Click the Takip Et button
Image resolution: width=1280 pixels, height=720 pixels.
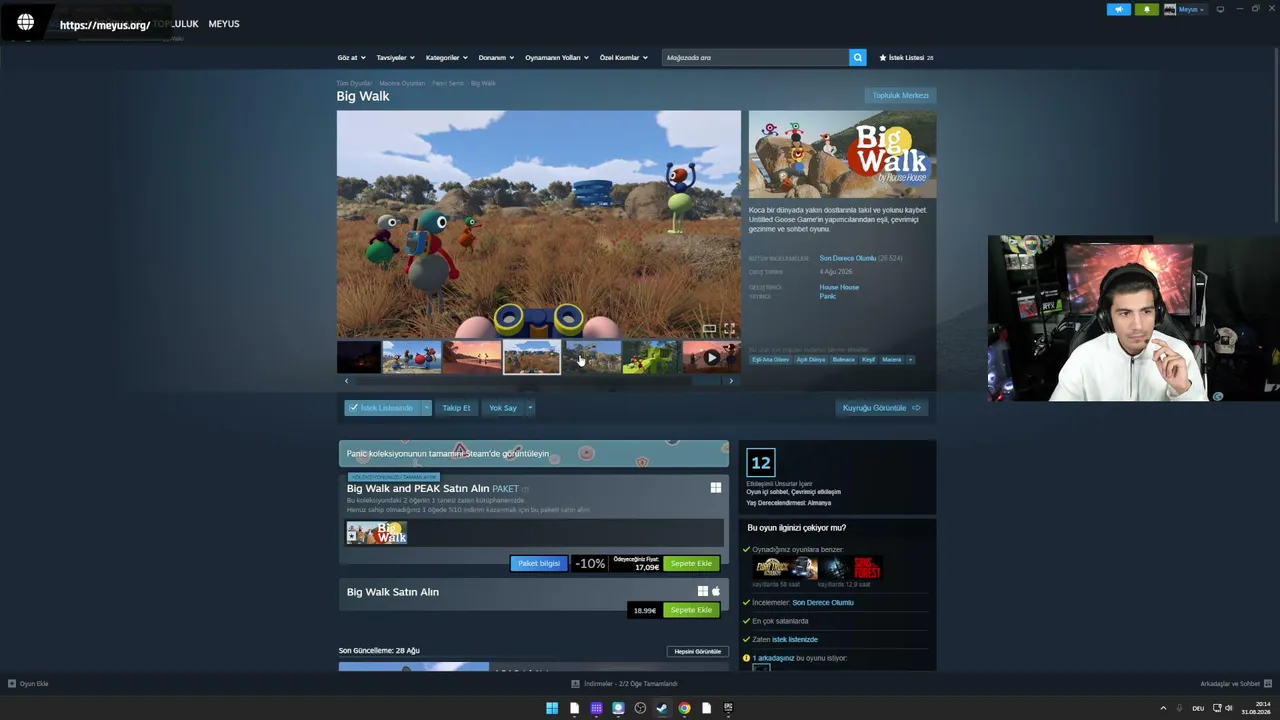point(456,408)
